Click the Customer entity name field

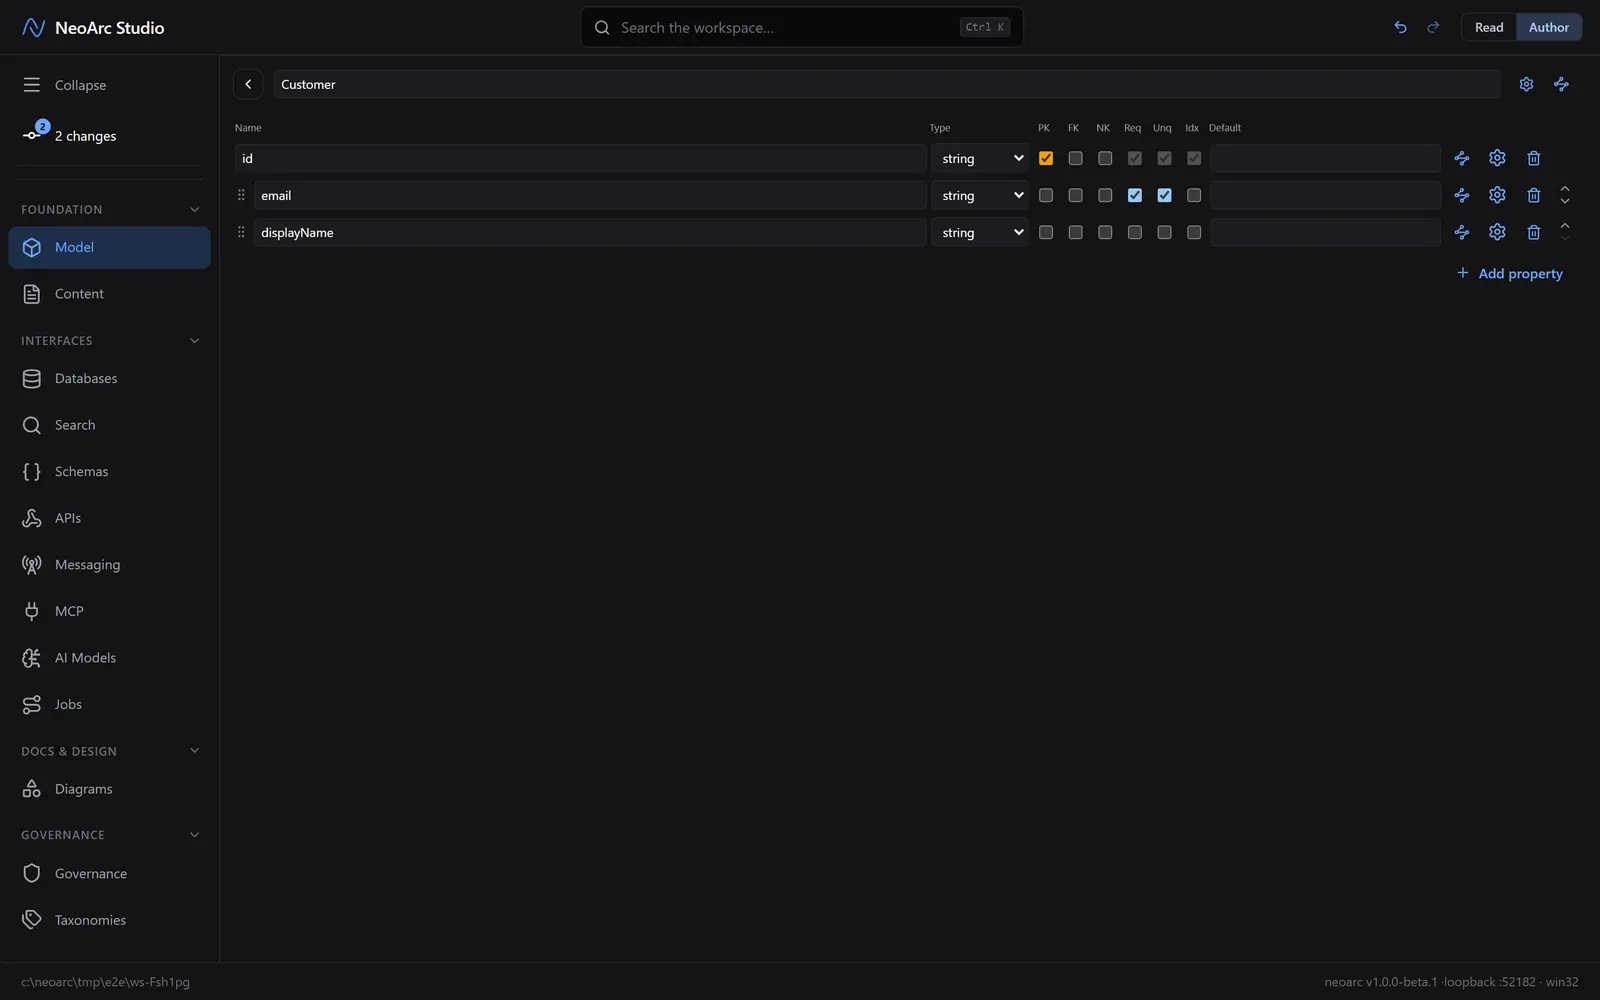point(887,84)
